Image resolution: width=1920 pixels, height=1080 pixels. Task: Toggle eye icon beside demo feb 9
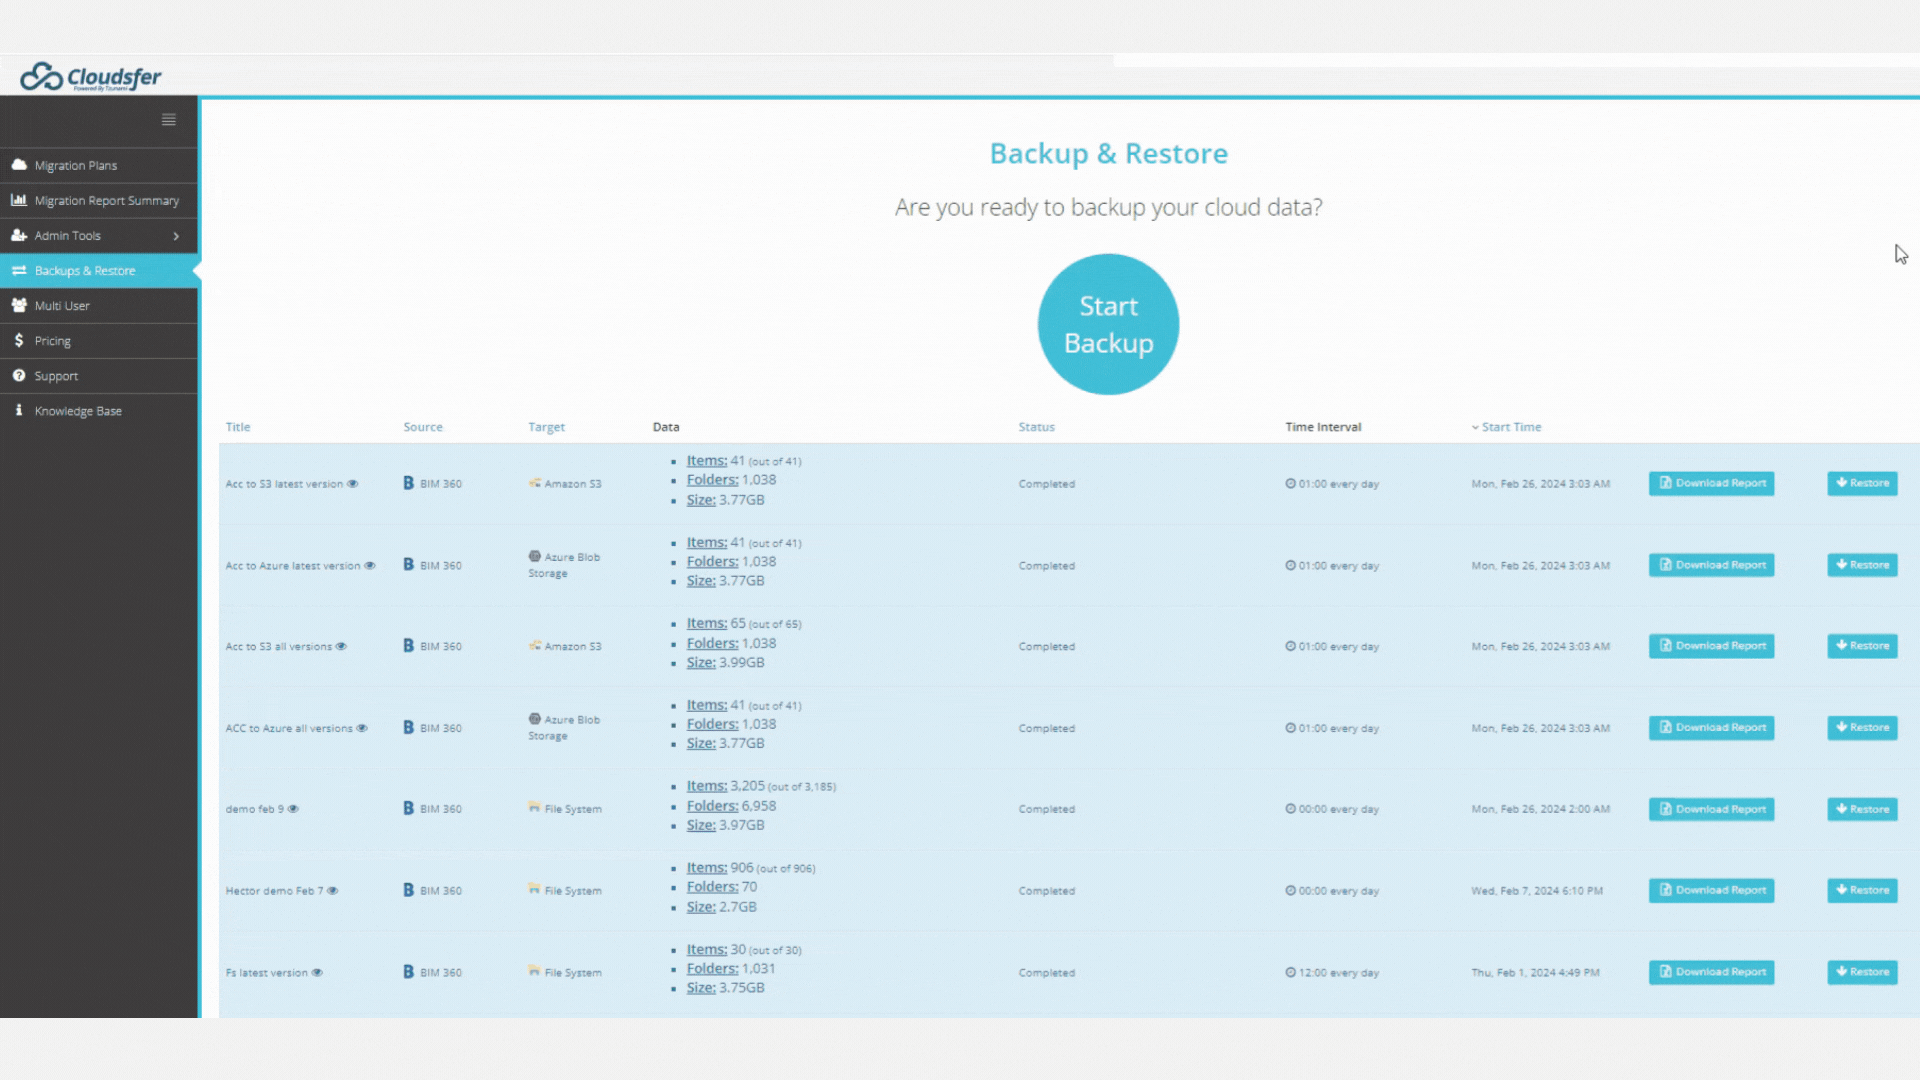pyautogui.click(x=293, y=809)
